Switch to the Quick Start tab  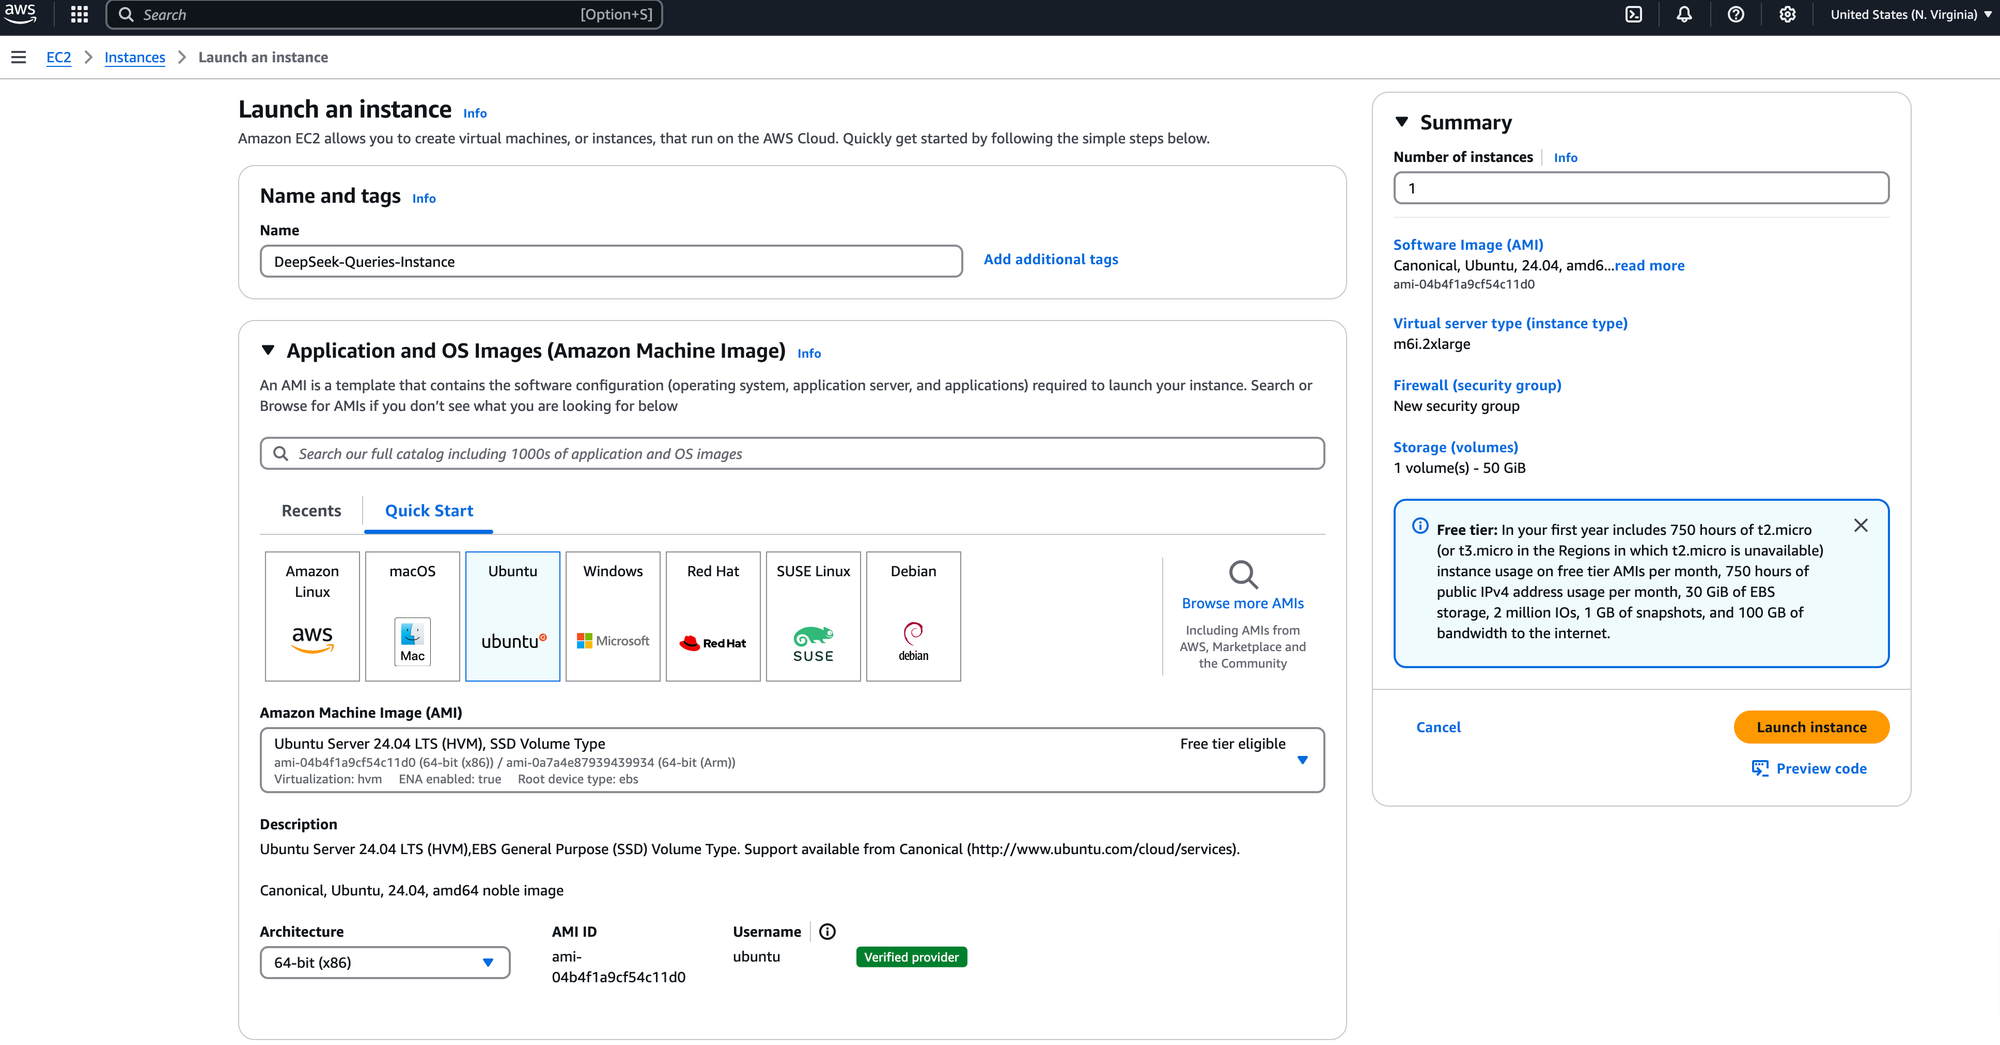[x=429, y=511]
